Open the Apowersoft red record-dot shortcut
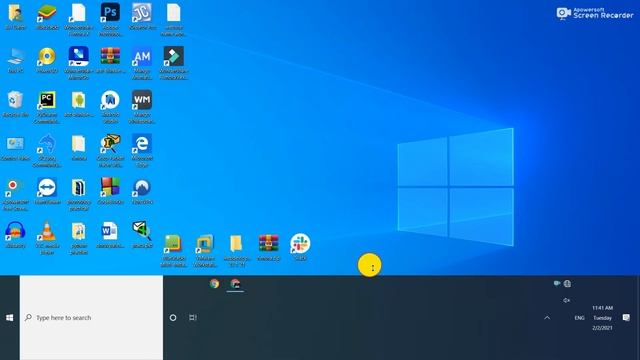This screenshot has width=640, height=360. click(x=16, y=194)
